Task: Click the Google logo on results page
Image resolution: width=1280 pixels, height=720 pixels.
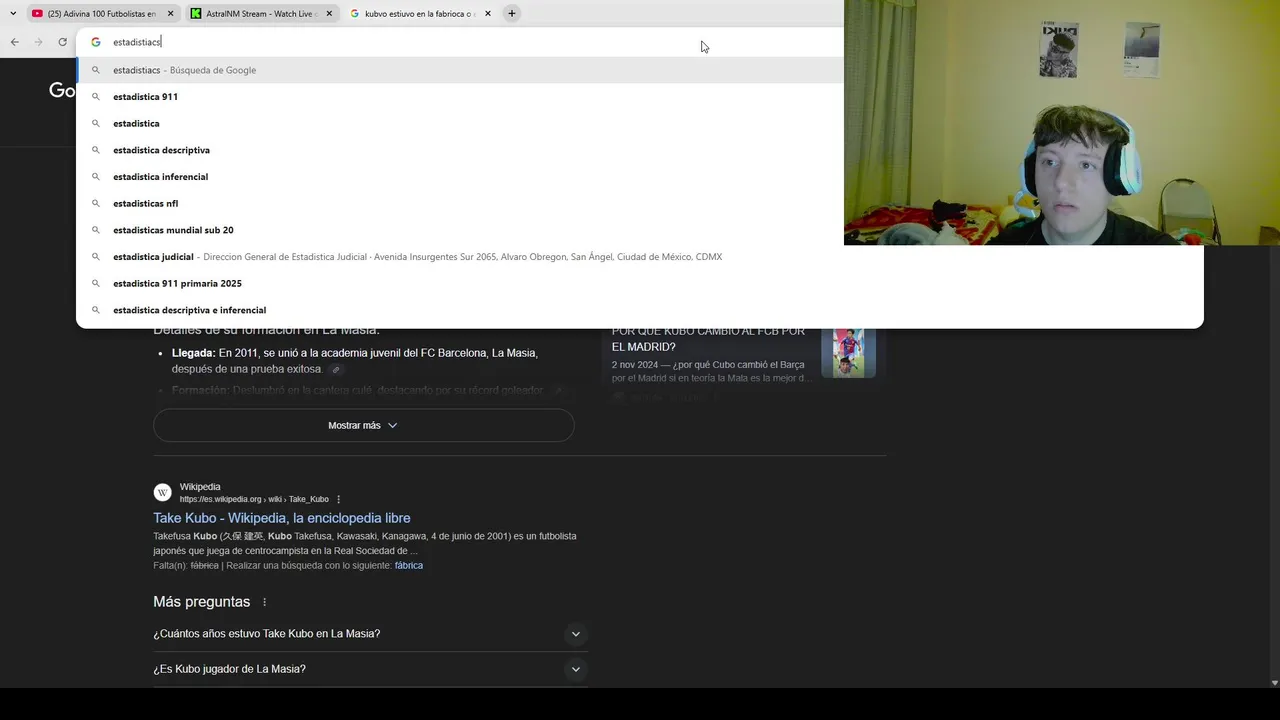Action: point(62,90)
